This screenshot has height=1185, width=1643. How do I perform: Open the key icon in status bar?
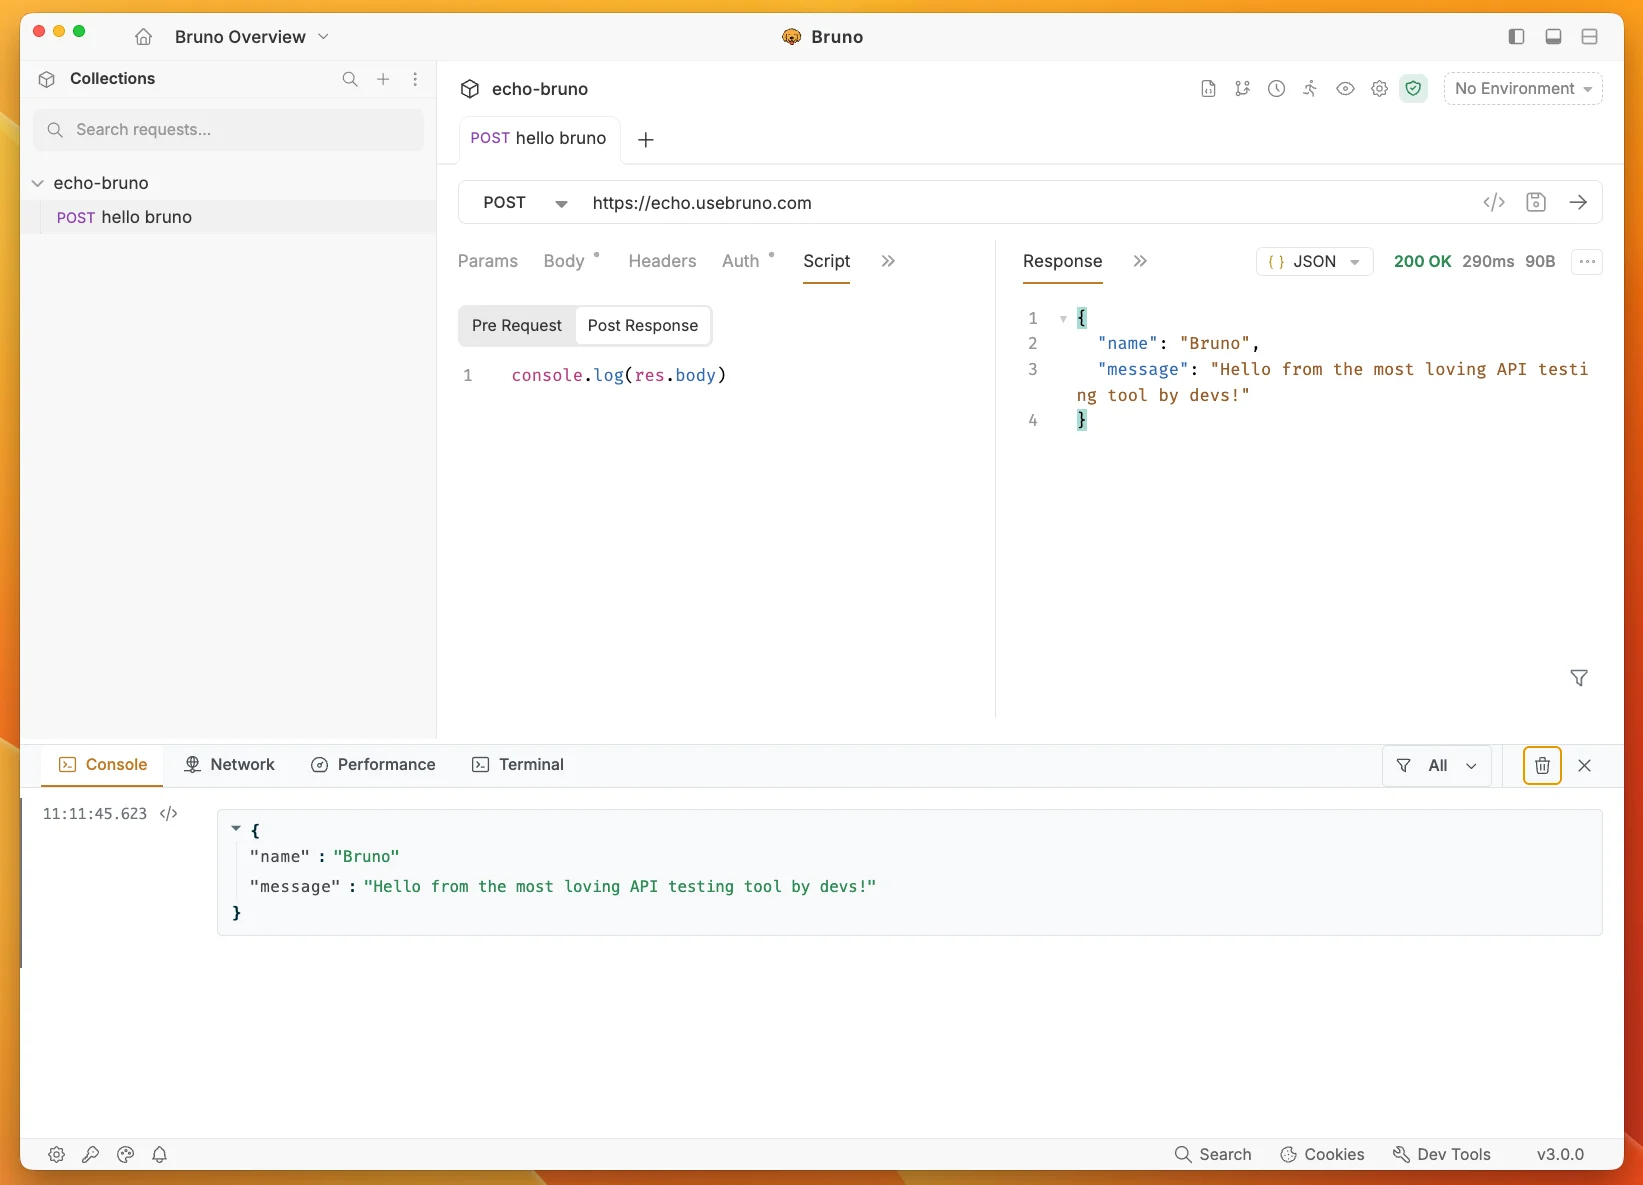(90, 1155)
